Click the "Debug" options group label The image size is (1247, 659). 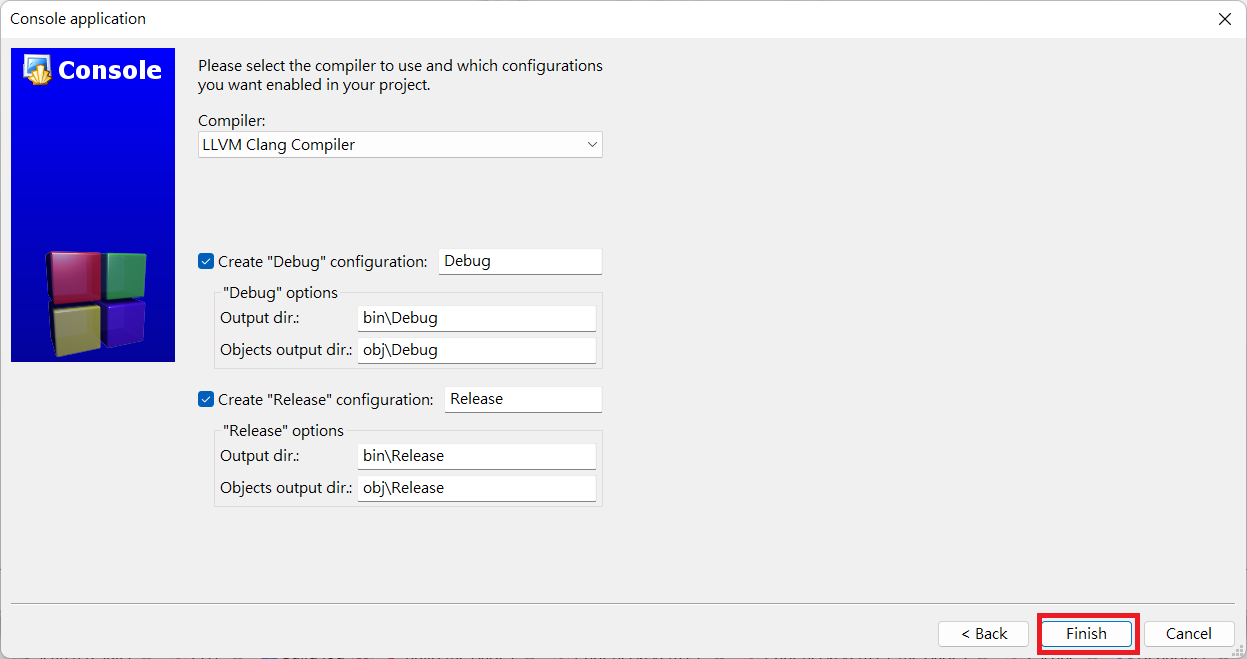[x=281, y=293]
